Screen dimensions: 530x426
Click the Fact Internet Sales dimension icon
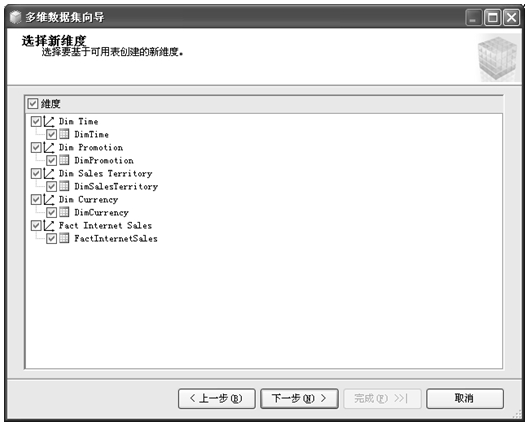(49, 226)
